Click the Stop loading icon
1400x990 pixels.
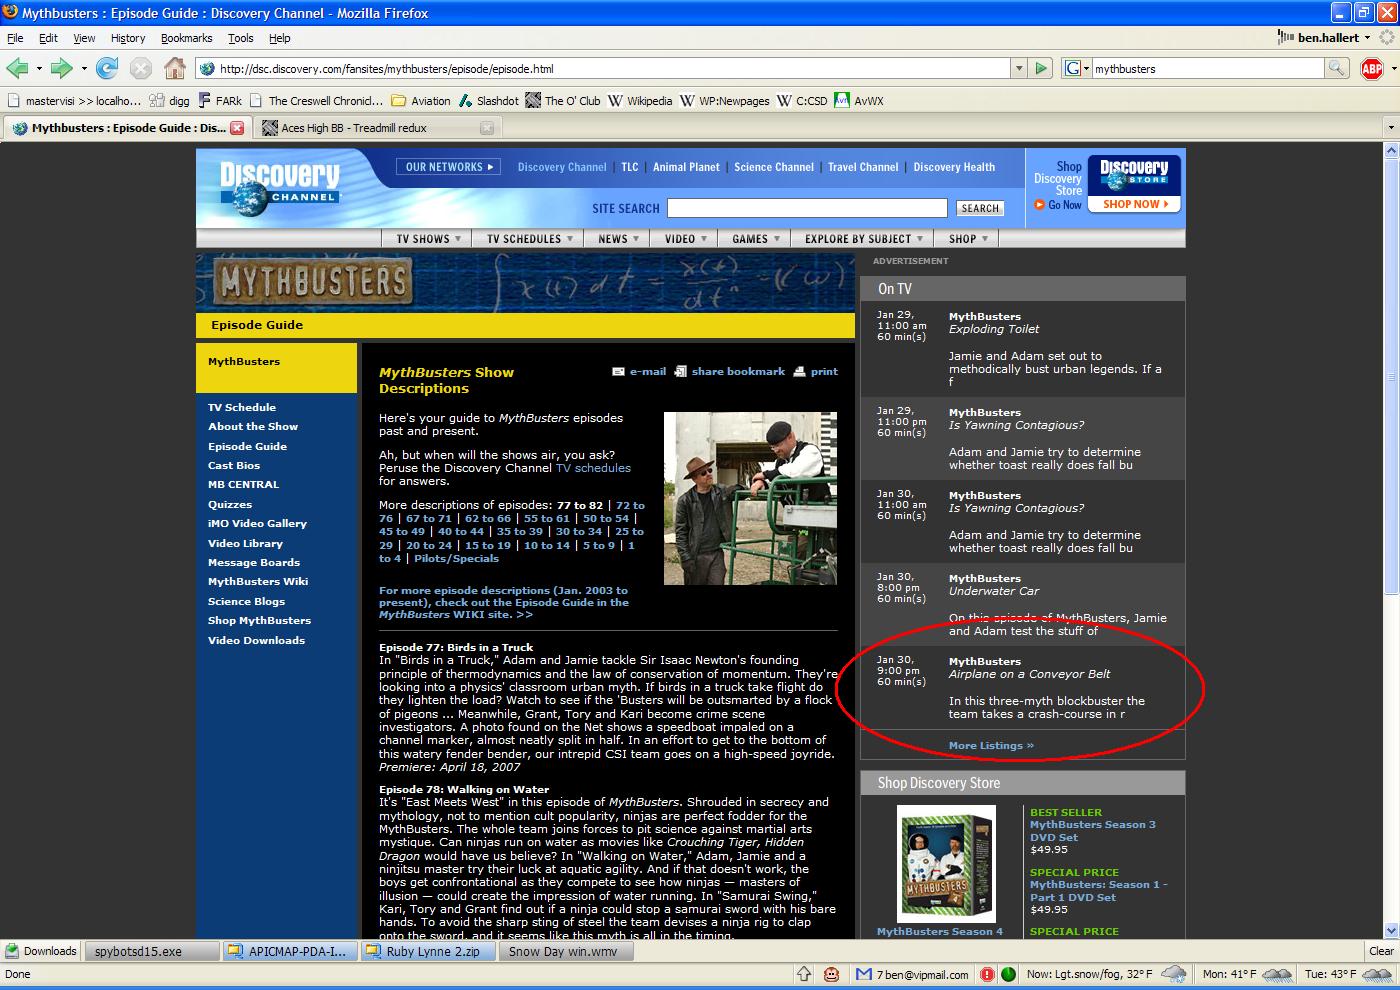tap(141, 68)
